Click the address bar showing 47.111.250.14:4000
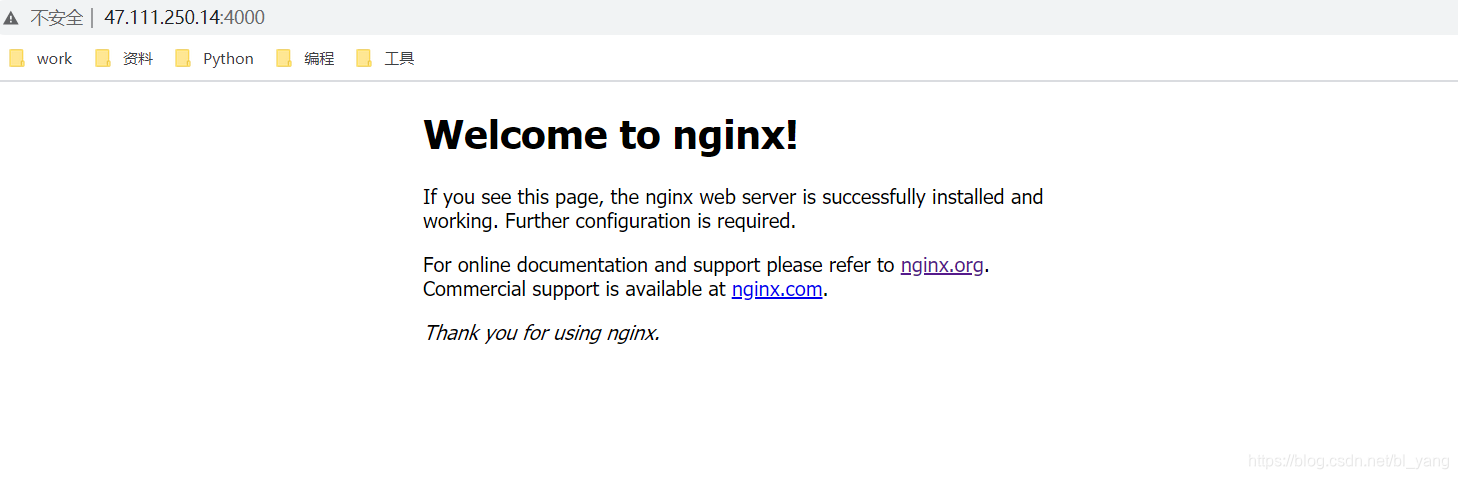1458x479 pixels. pyautogui.click(x=184, y=18)
